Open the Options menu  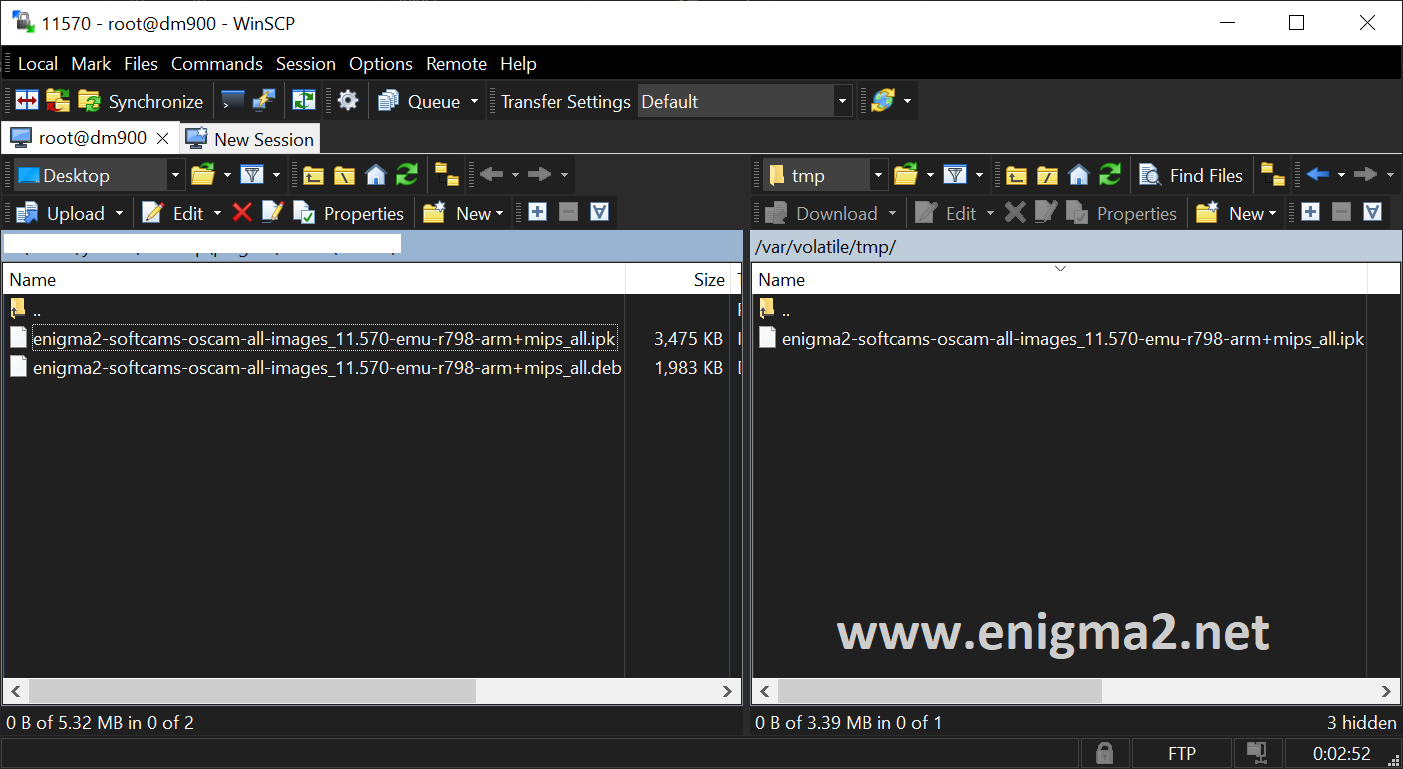point(381,63)
